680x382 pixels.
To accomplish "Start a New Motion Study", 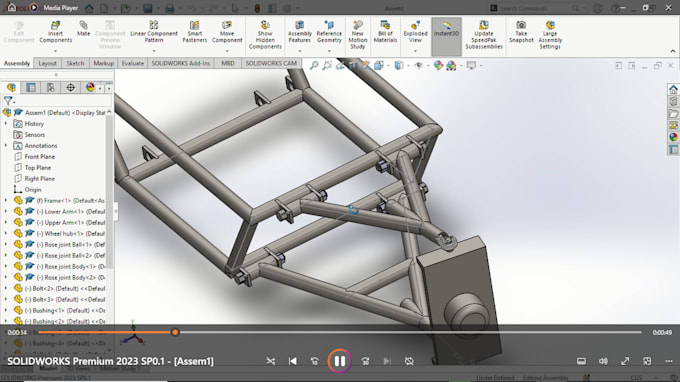I will click(x=357, y=35).
